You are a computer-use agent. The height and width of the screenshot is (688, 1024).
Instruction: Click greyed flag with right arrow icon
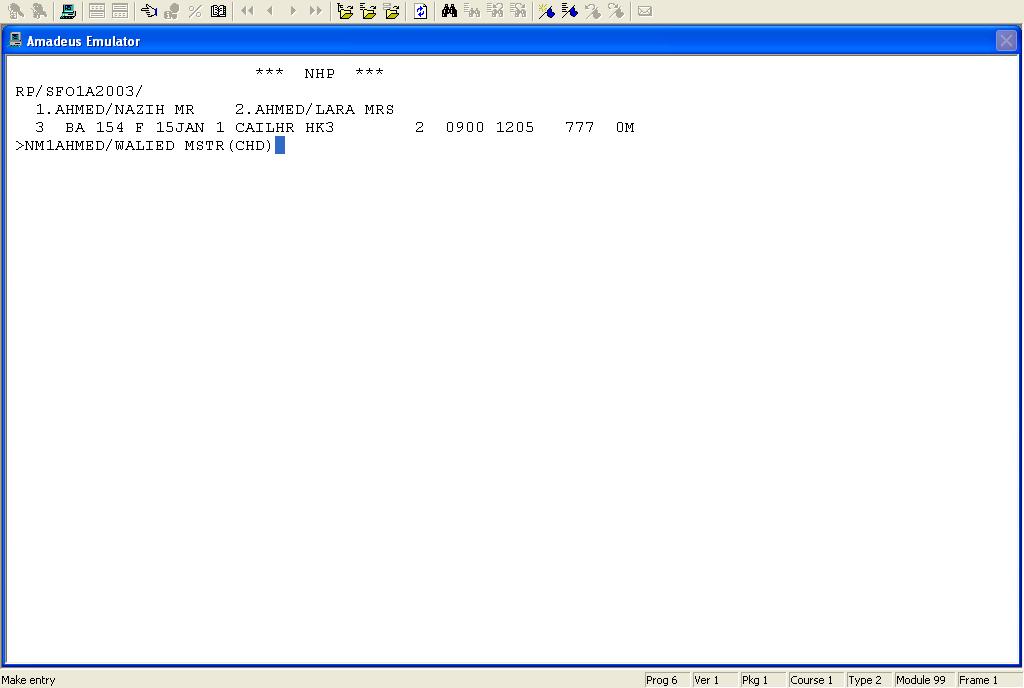point(616,11)
